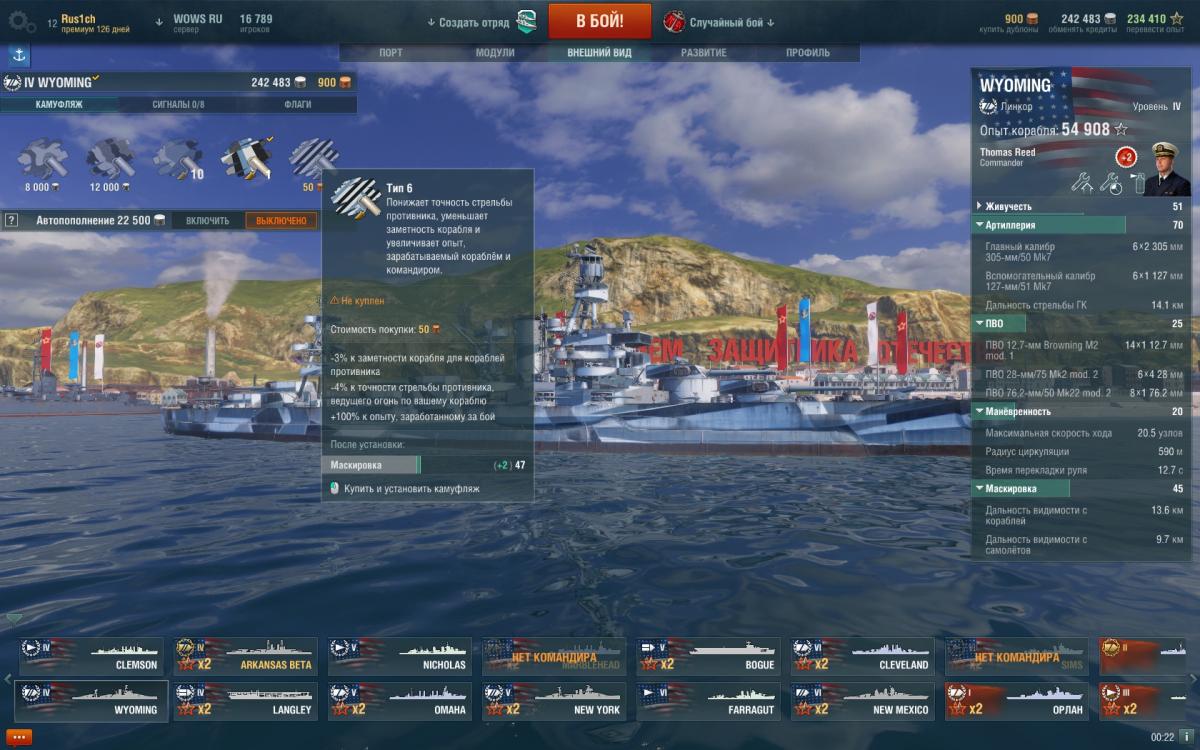Open the orange chat button at bottom-left
1200x750 pixels.
click(x=19, y=737)
